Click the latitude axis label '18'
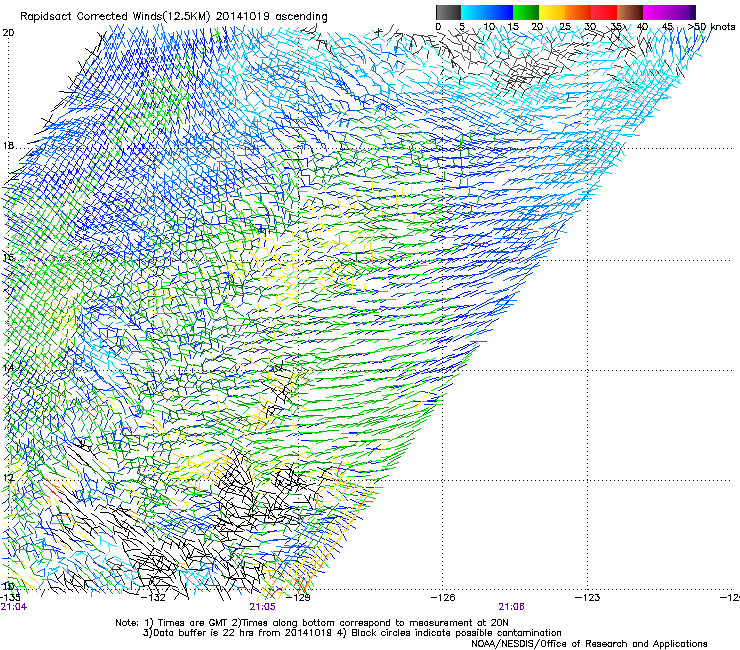The width and height of the screenshot is (740, 650). pos(8,146)
